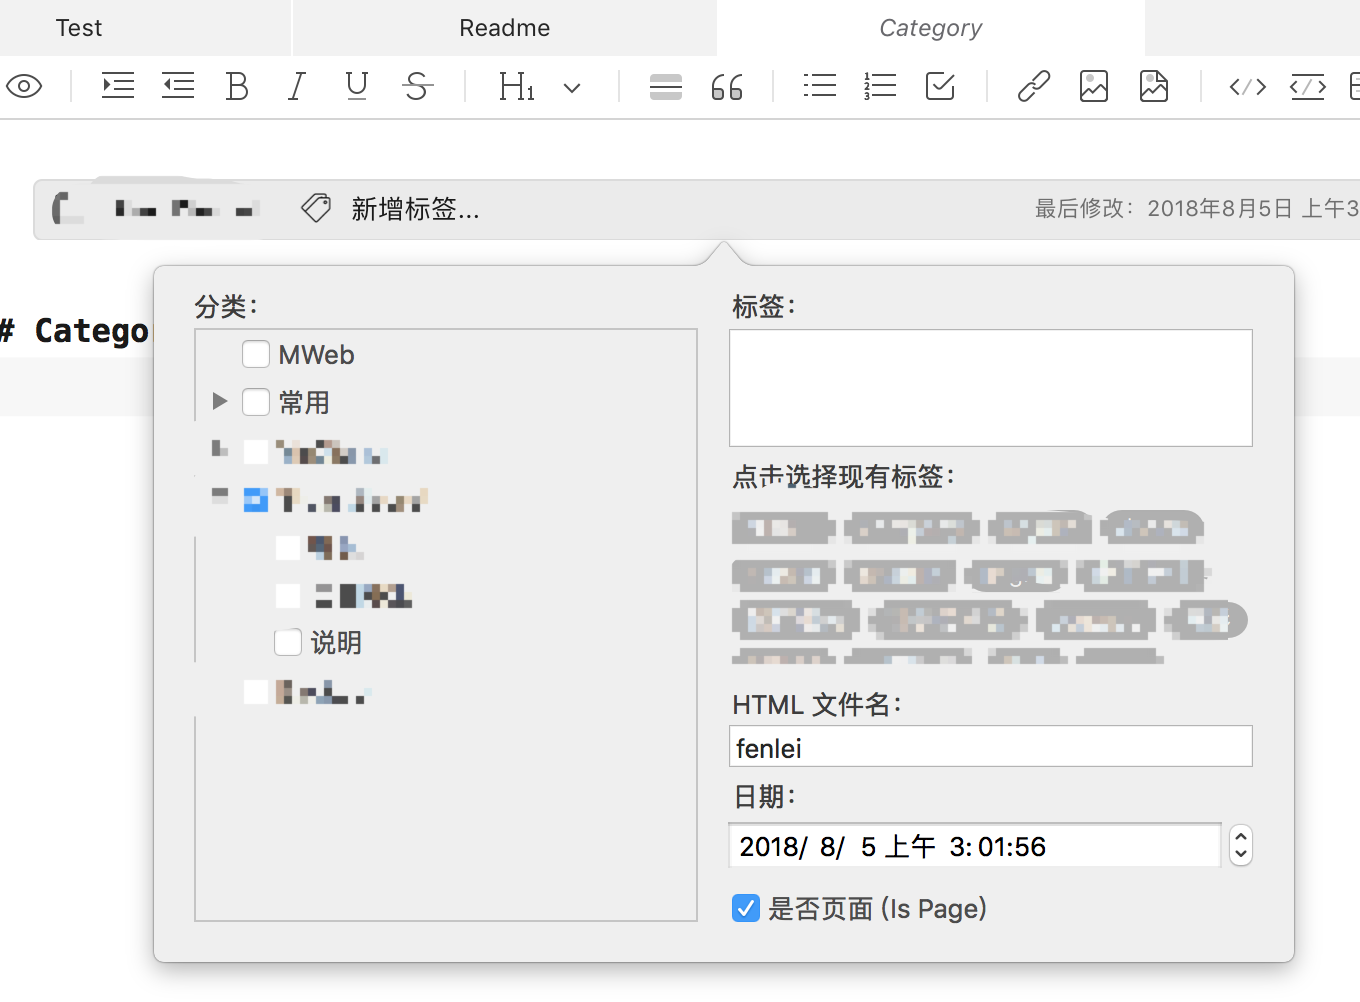Image resolution: width=1360 pixels, height=1002 pixels.
Task: Insert a task list checkbox item
Action: (940, 87)
